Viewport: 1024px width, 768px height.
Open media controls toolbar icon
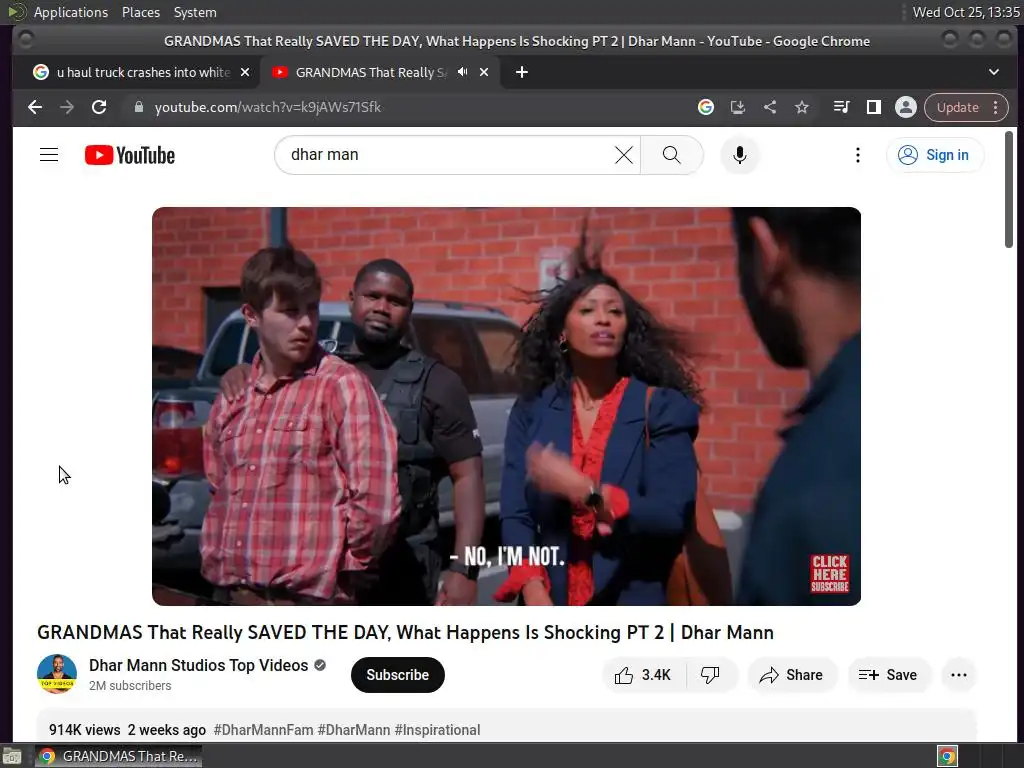click(841, 107)
